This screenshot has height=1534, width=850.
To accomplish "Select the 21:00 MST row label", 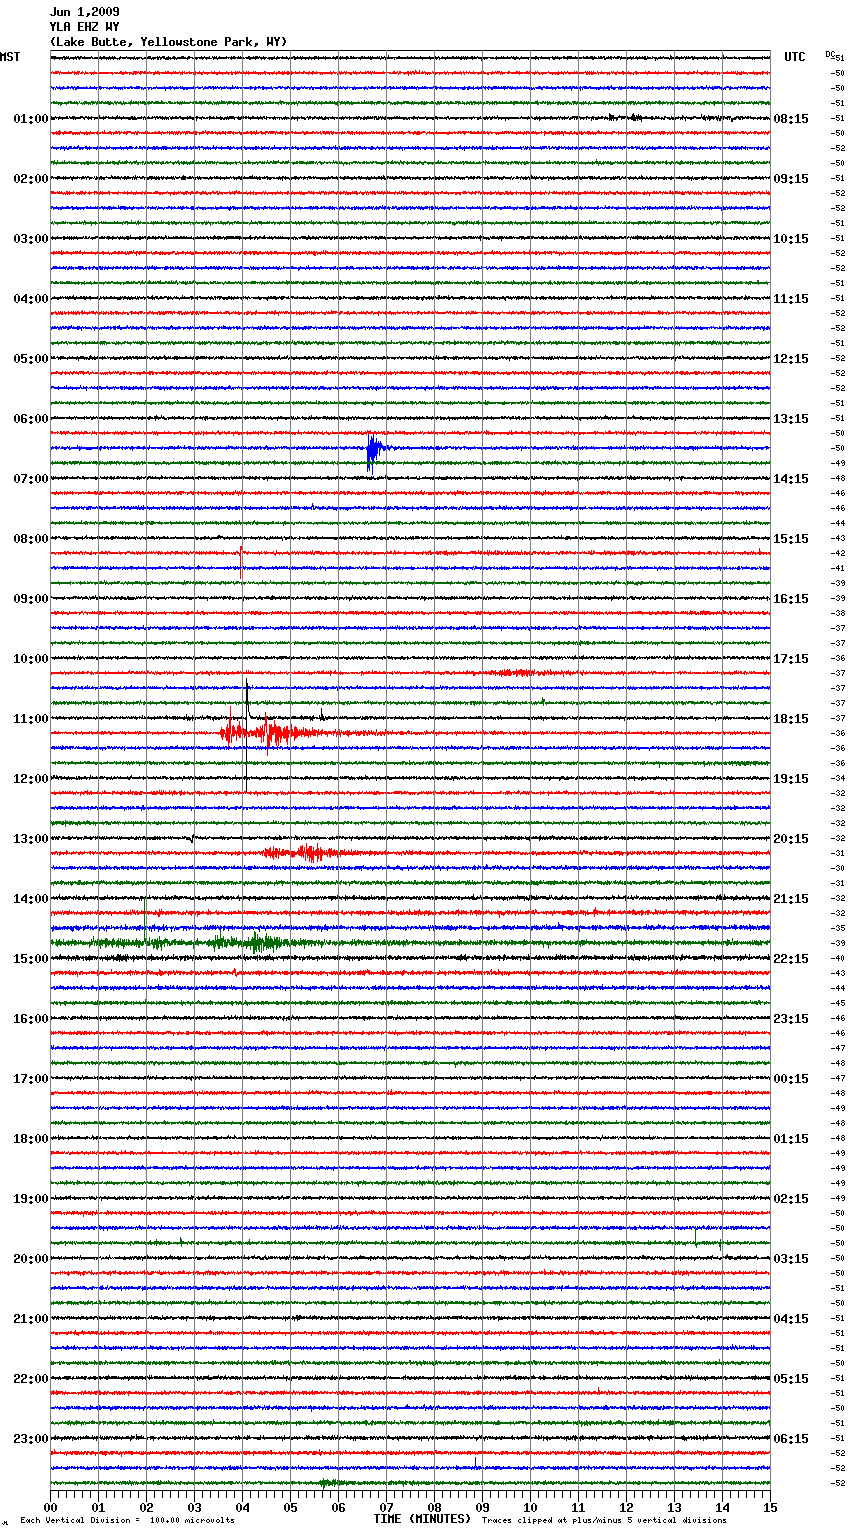I will pyautogui.click(x=31, y=1319).
